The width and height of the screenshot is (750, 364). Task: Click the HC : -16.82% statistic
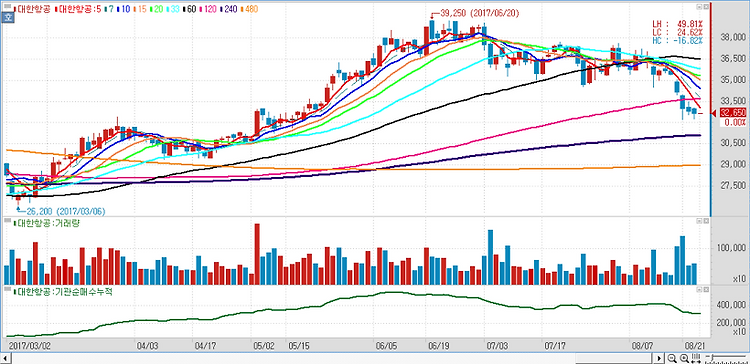(677, 41)
